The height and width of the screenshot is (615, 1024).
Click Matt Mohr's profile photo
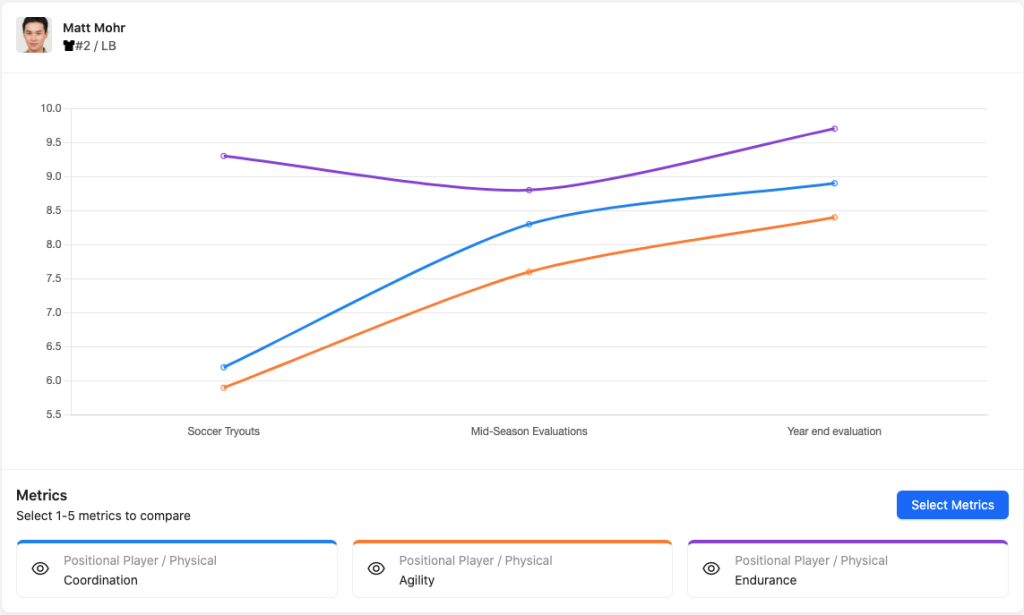click(34, 35)
